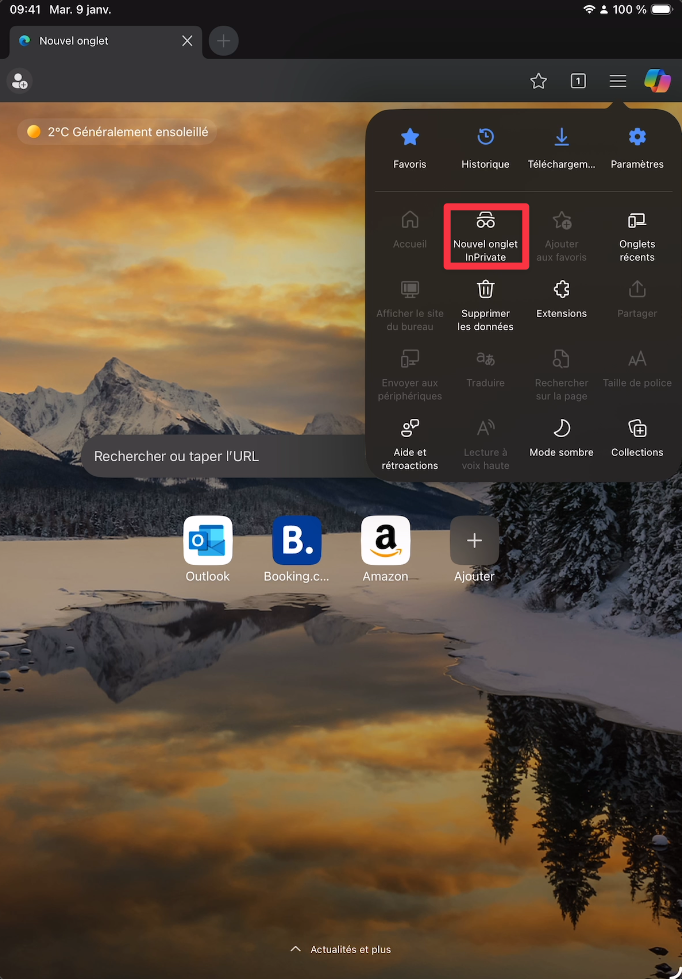Image resolution: width=682 pixels, height=979 pixels.
Task: Tap the battery indicator in status bar
Action: pos(661,9)
